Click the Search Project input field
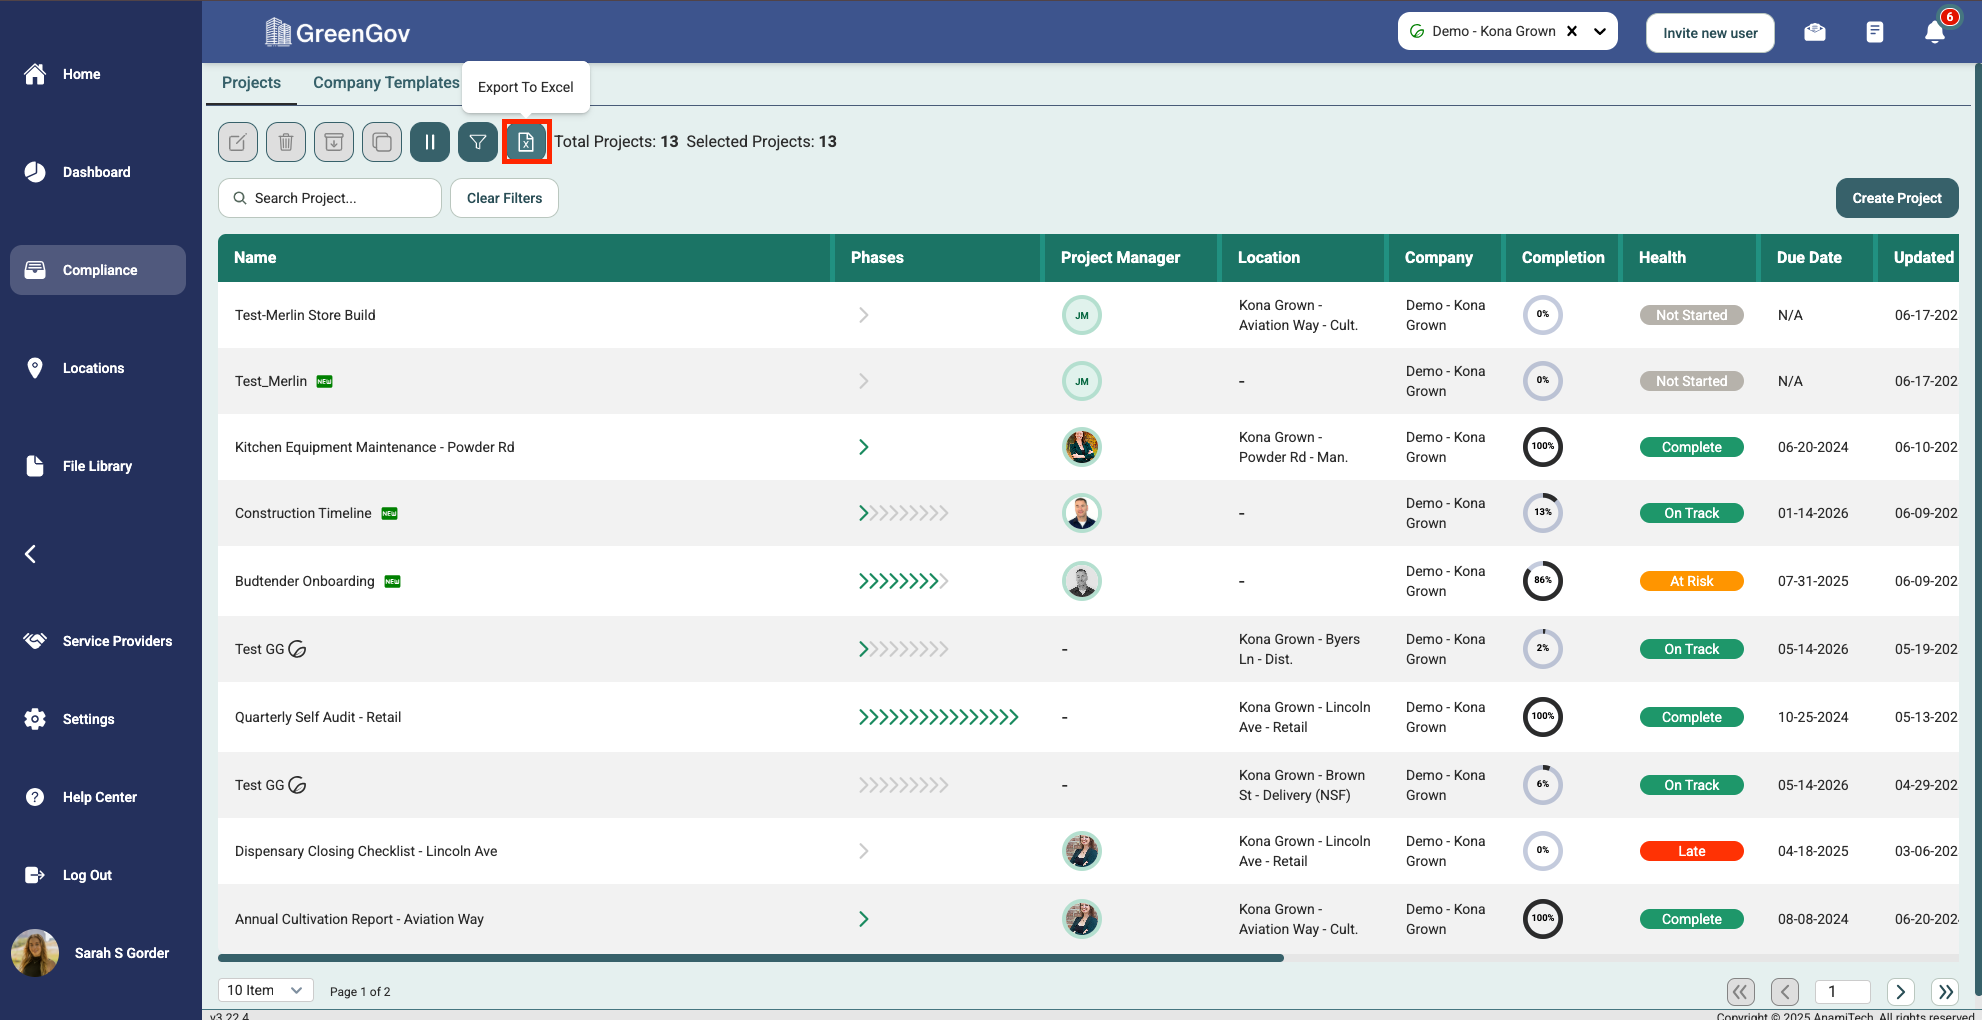 (x=330, y=198)
